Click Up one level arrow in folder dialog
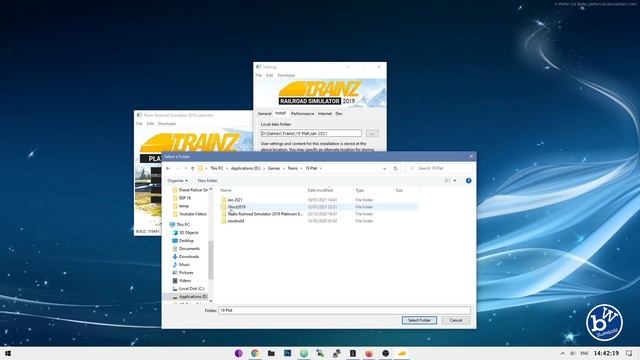The height and width of the screenshot is (360, 640). 193,168
